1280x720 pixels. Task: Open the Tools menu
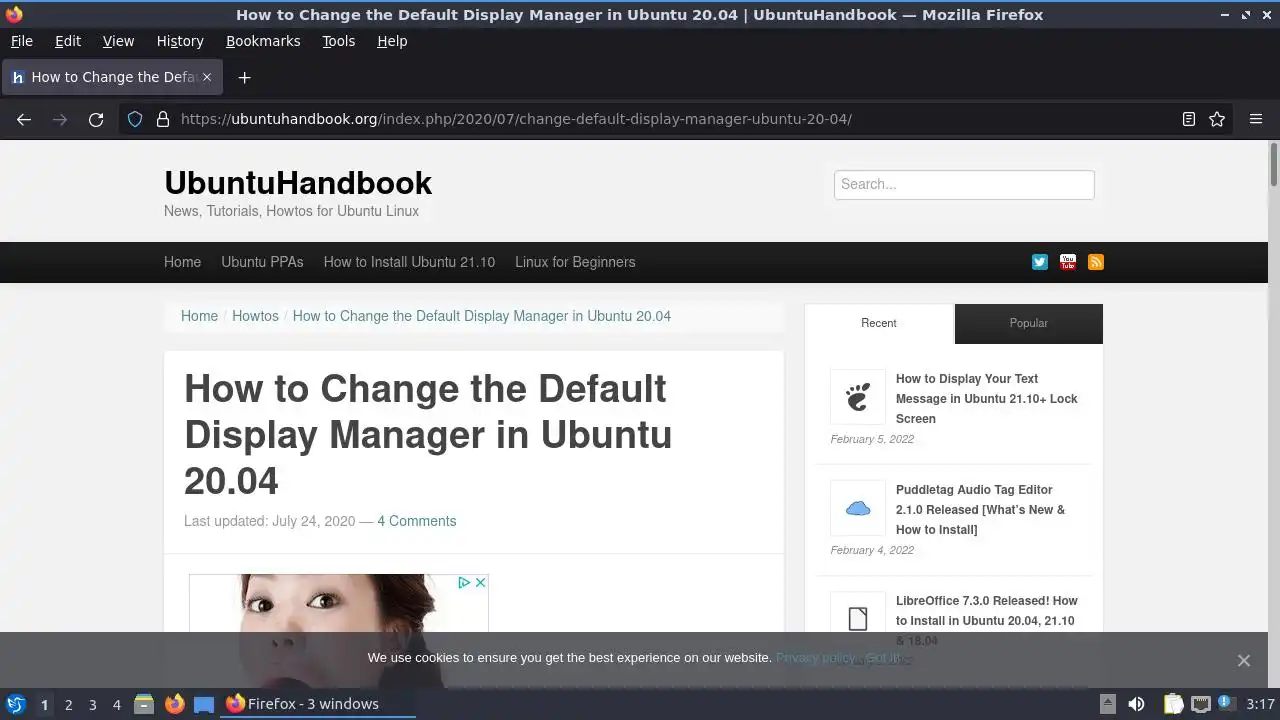coord(338,41)
